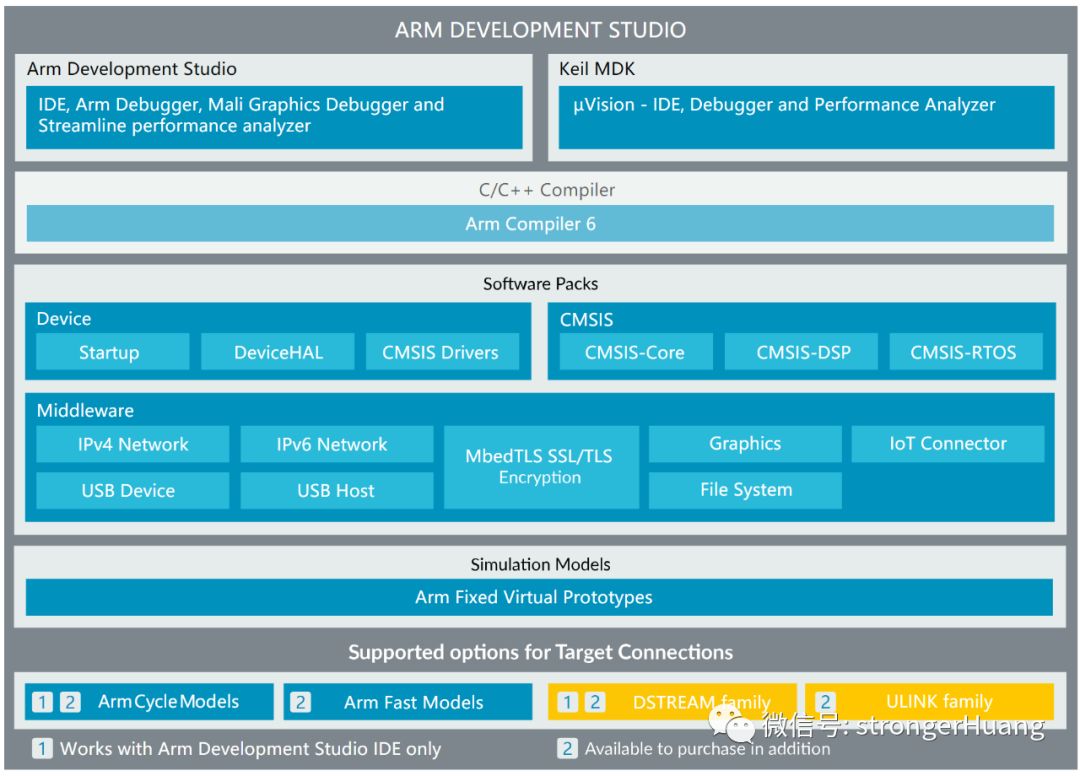Click the Graphics middleware block

tap(746, 443)
